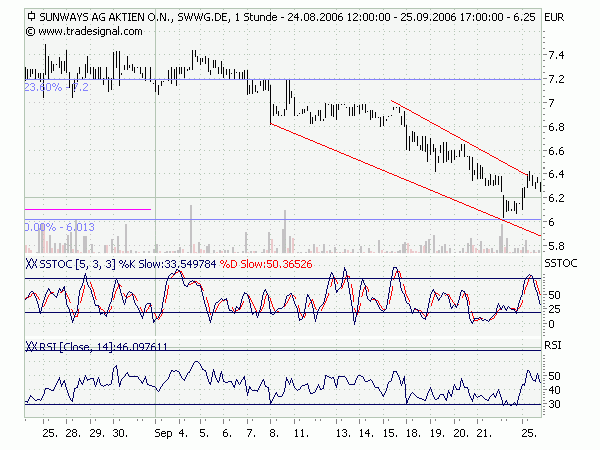This screenshot has width=600, height=450.
Task: Click the 14. date label
Action: [366, 433]
